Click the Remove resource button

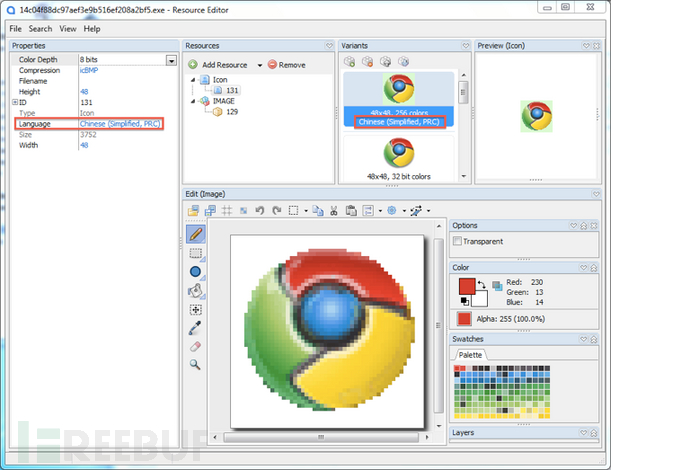click(286, 65)
